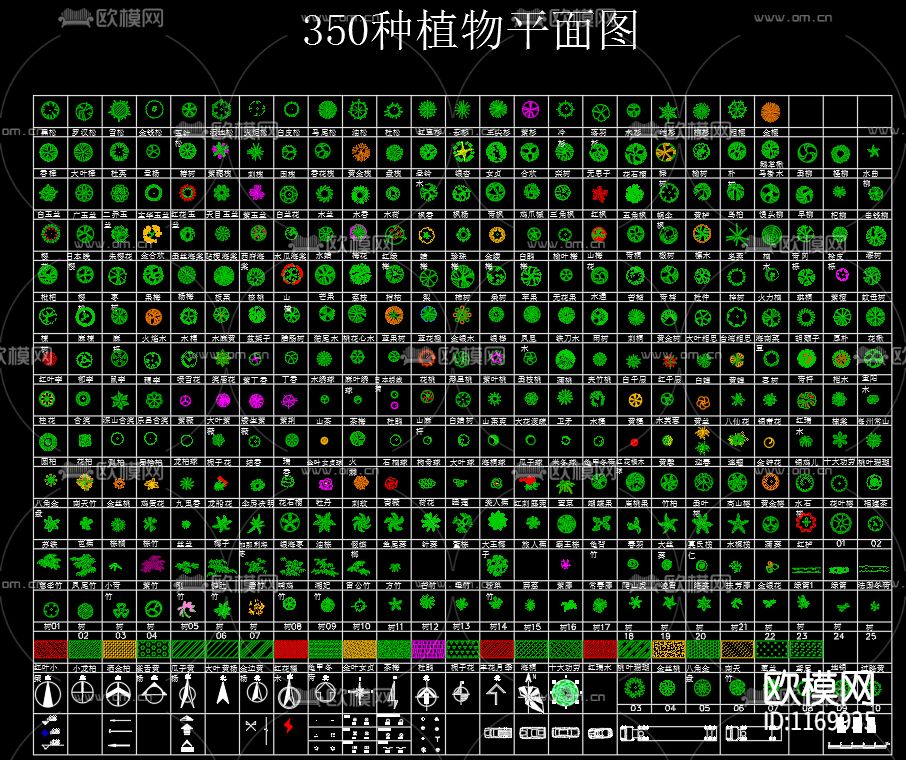Select shrub symbol numbered 05

pos(702,688)
